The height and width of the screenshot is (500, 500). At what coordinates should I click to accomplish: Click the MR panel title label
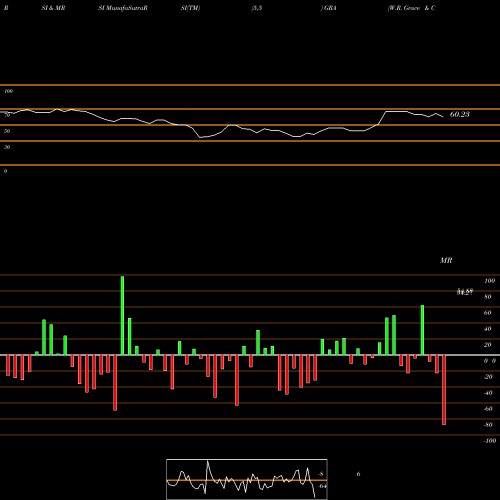click(446, 260)
